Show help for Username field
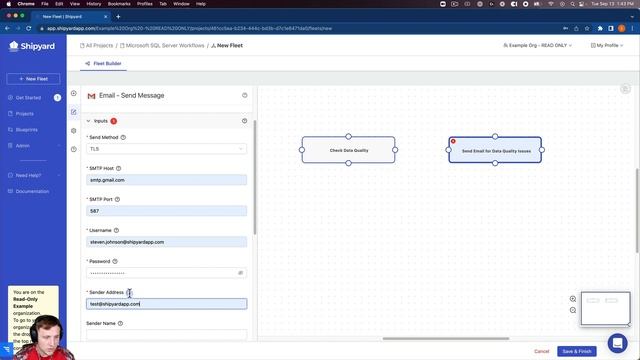Image resolution: width=640 pixels, height=360 pixels. tap(116, 231)
